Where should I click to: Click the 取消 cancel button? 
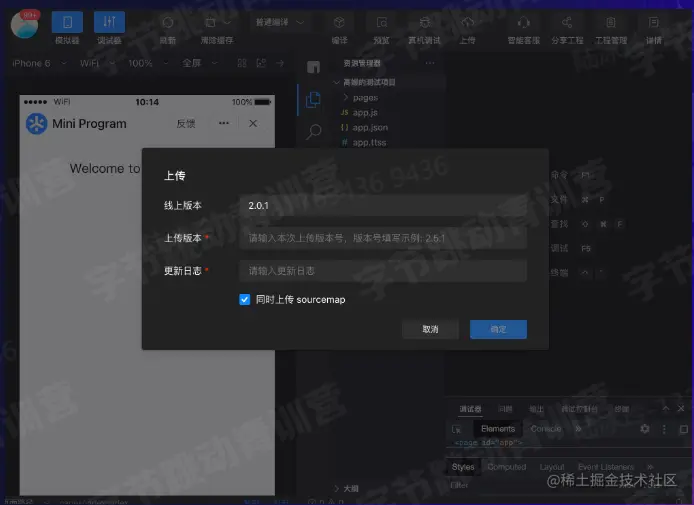[x=430, y=329]
